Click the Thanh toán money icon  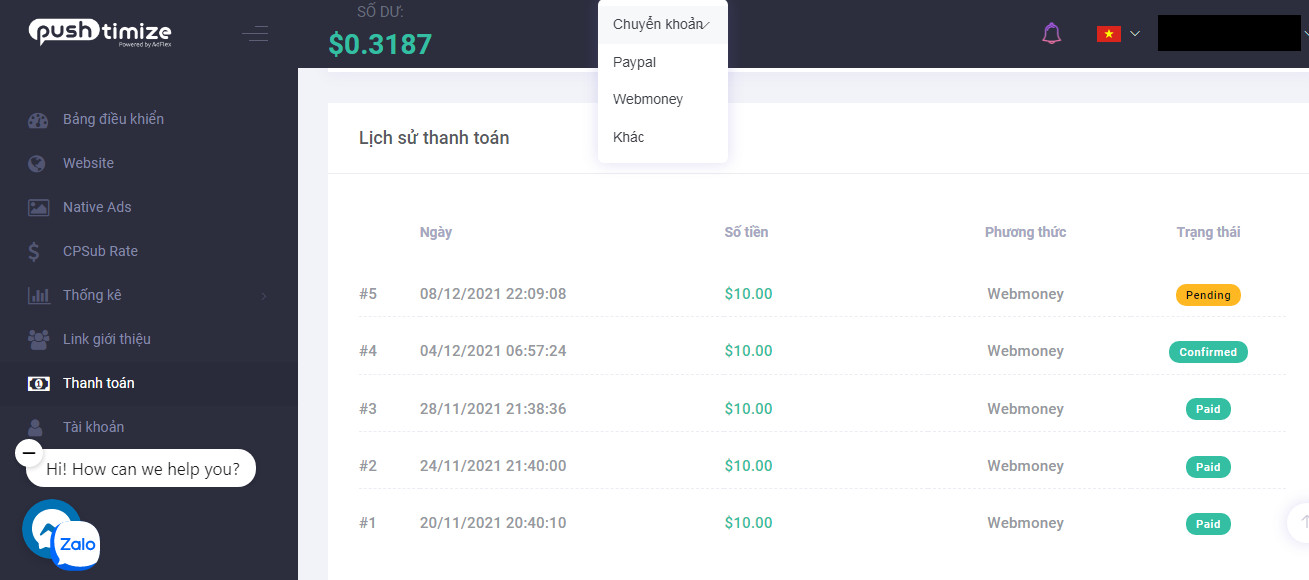(38, 383)
